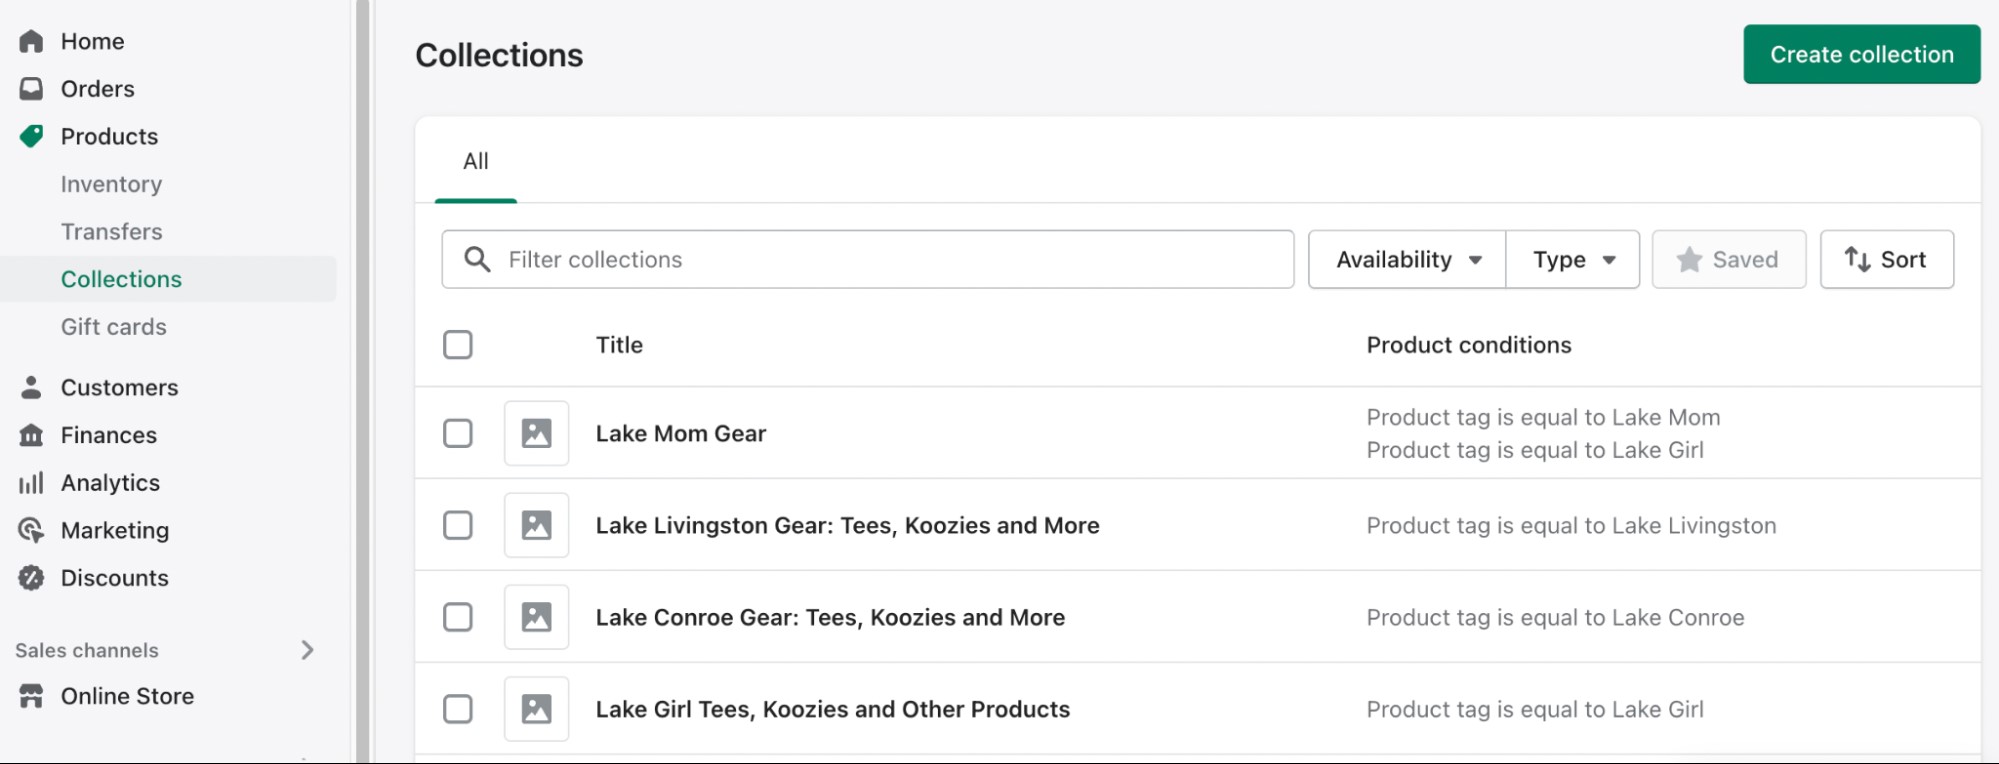The height and width of the screenshot is (764, 1999).
Task: Expand the Sales channels chevron arrow
Action: (x=307, y=650)
